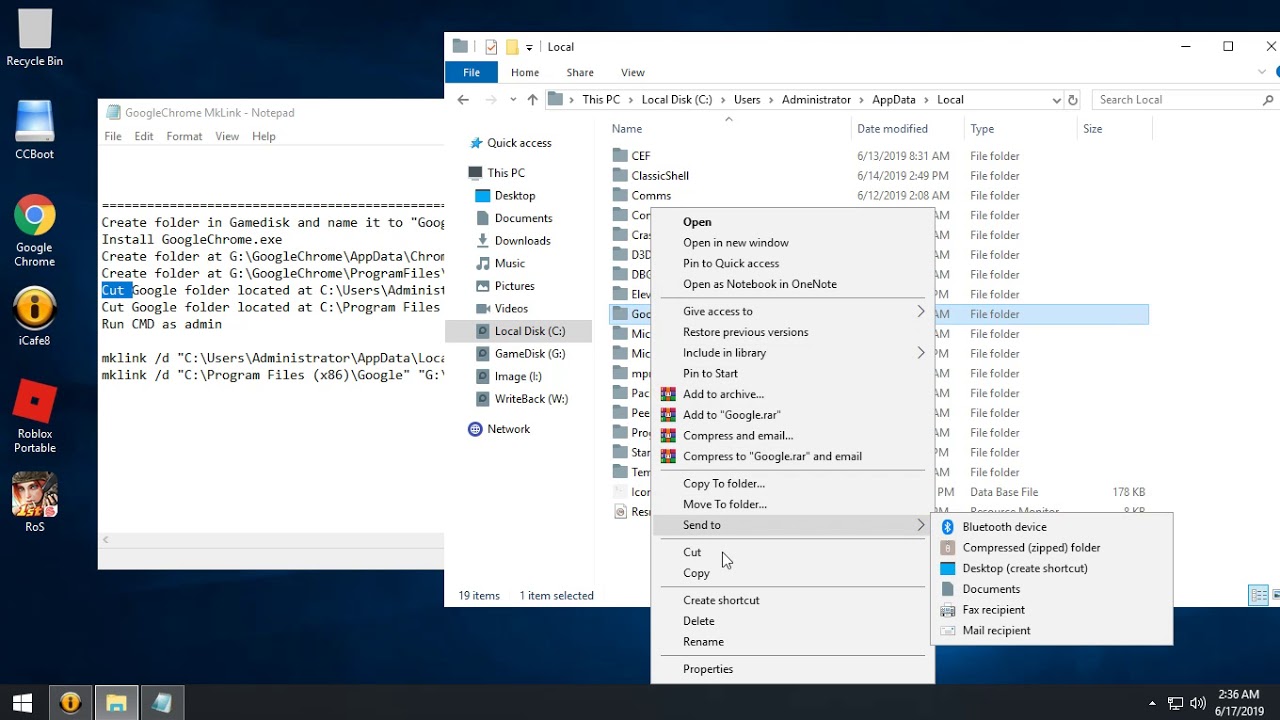Image resolution: width=1280 pixels, height=720 pixels.
Task: Sort by the Size column header
Action: click(x=1092, y=129)
